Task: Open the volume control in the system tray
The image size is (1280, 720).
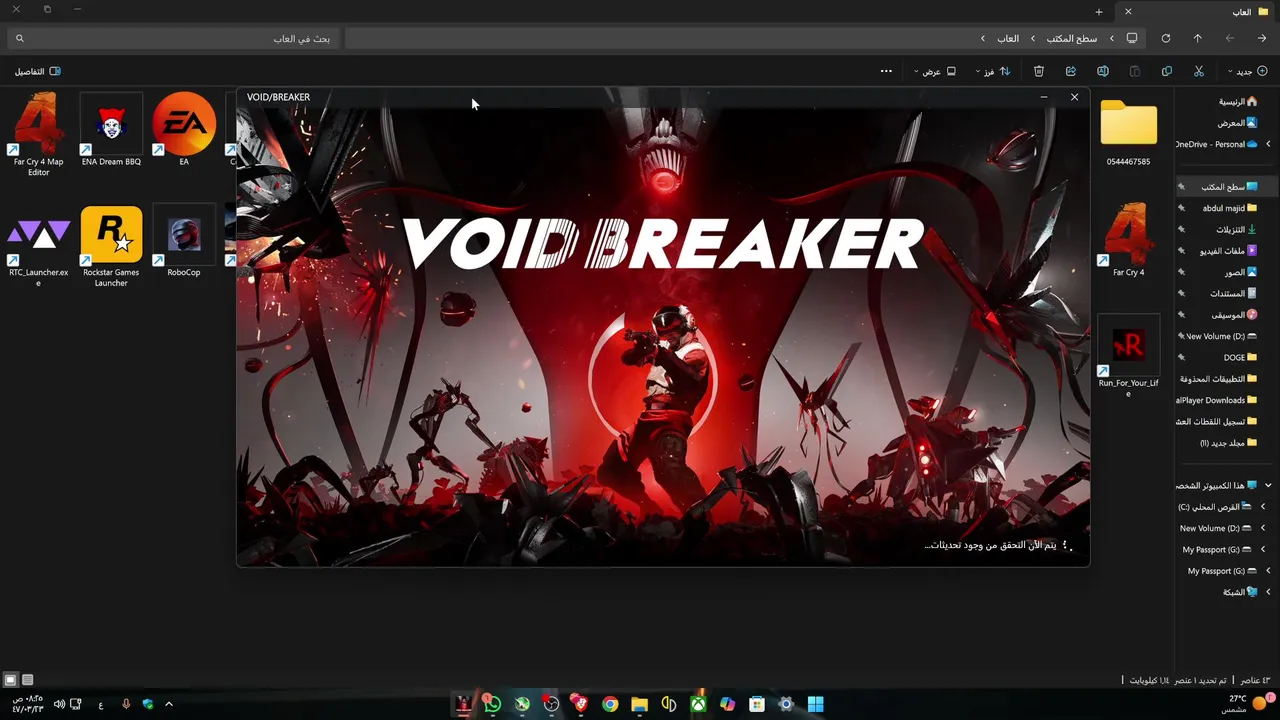Action: pos(59,704)
